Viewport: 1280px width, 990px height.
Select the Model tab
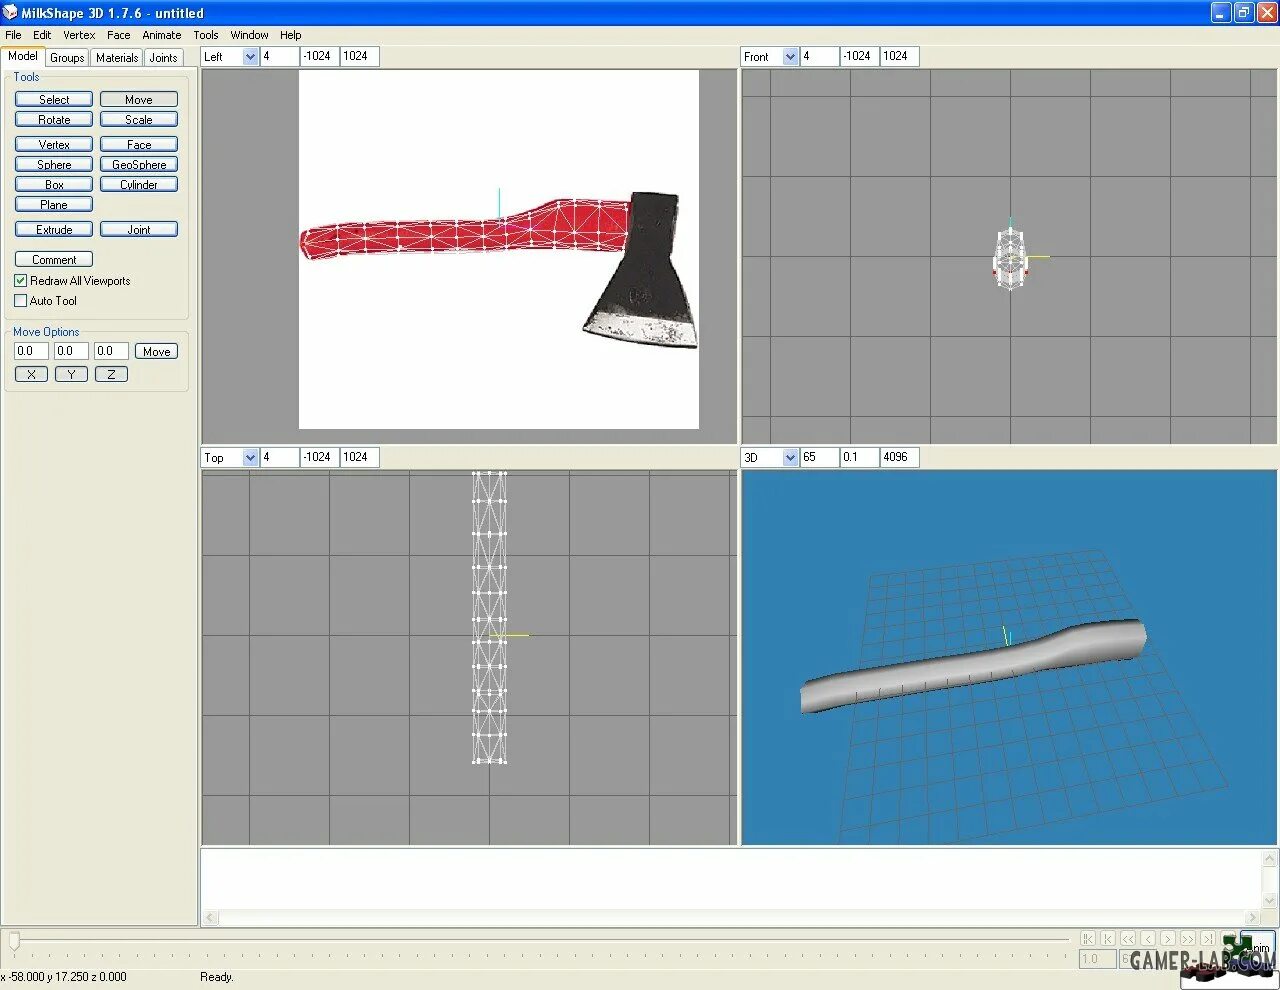[x=22, y=56]
